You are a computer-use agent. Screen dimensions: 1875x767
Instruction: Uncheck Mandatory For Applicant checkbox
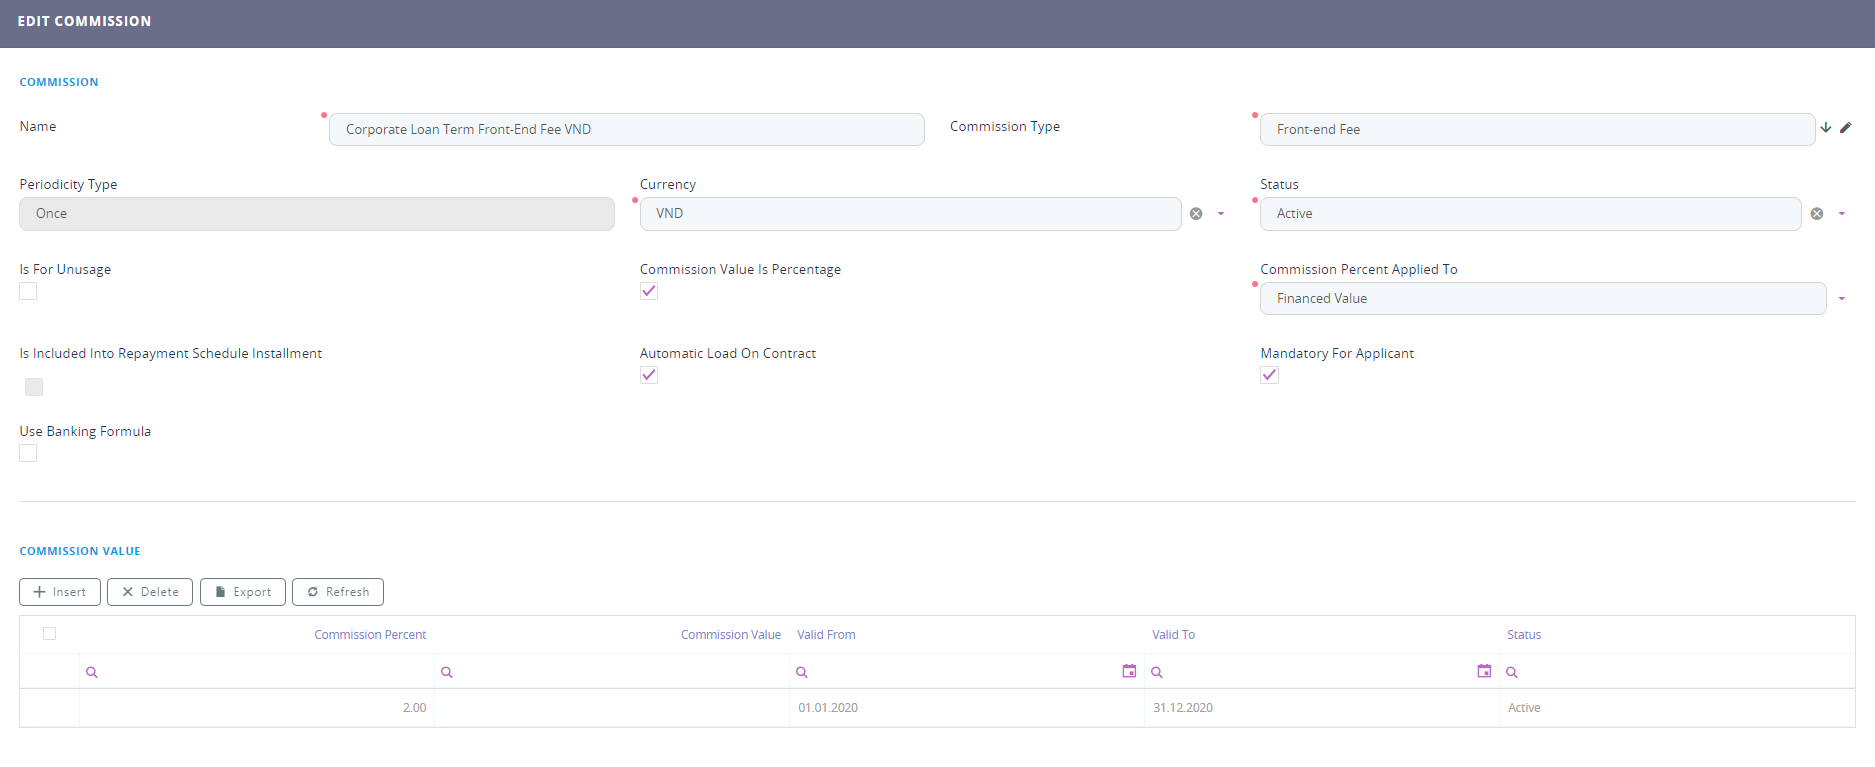click(1269, 375)
